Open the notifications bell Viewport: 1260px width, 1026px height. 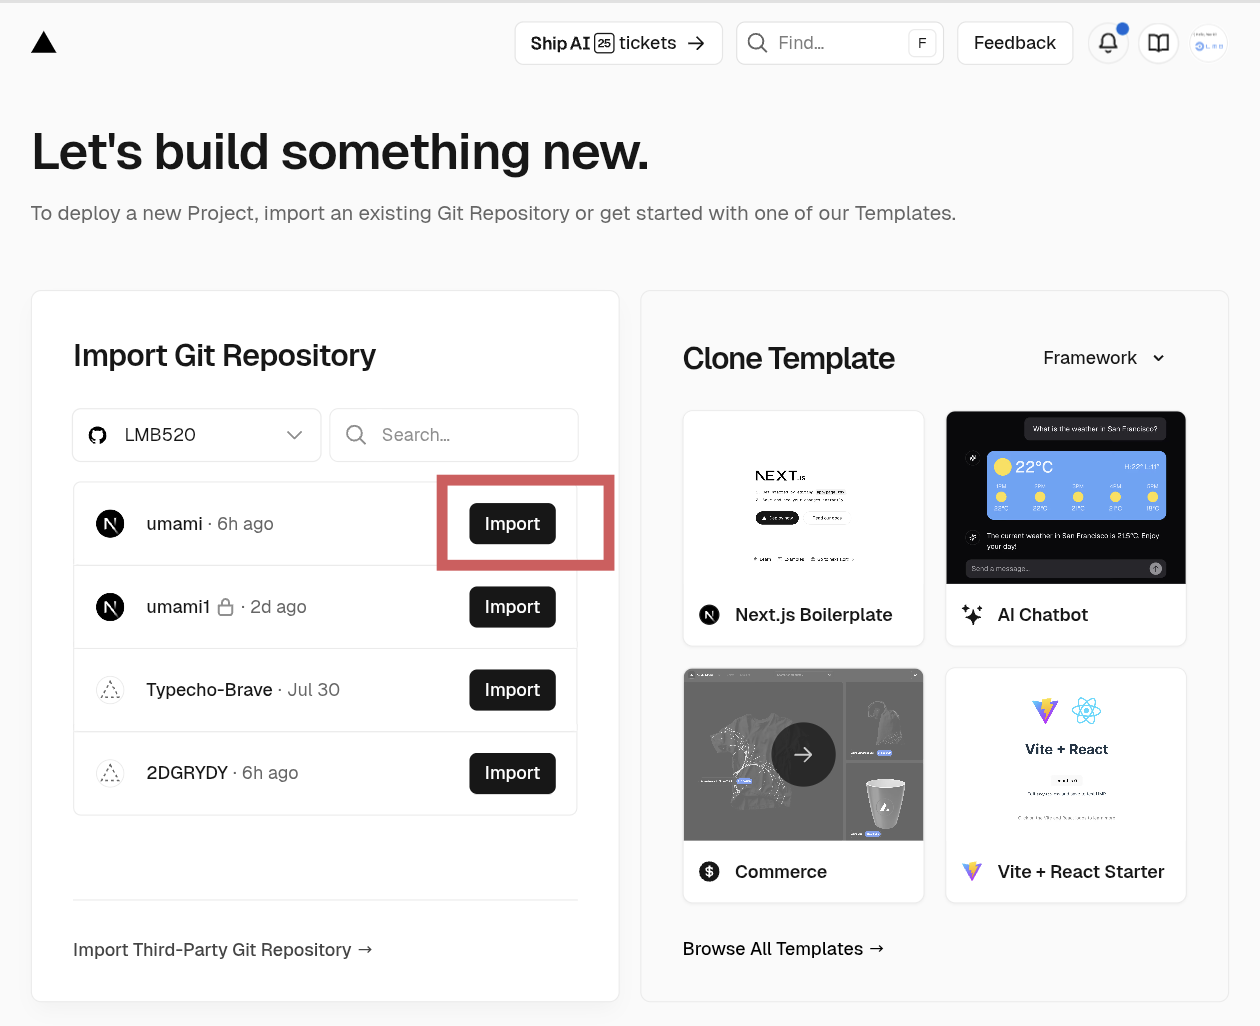(1108, 43)
